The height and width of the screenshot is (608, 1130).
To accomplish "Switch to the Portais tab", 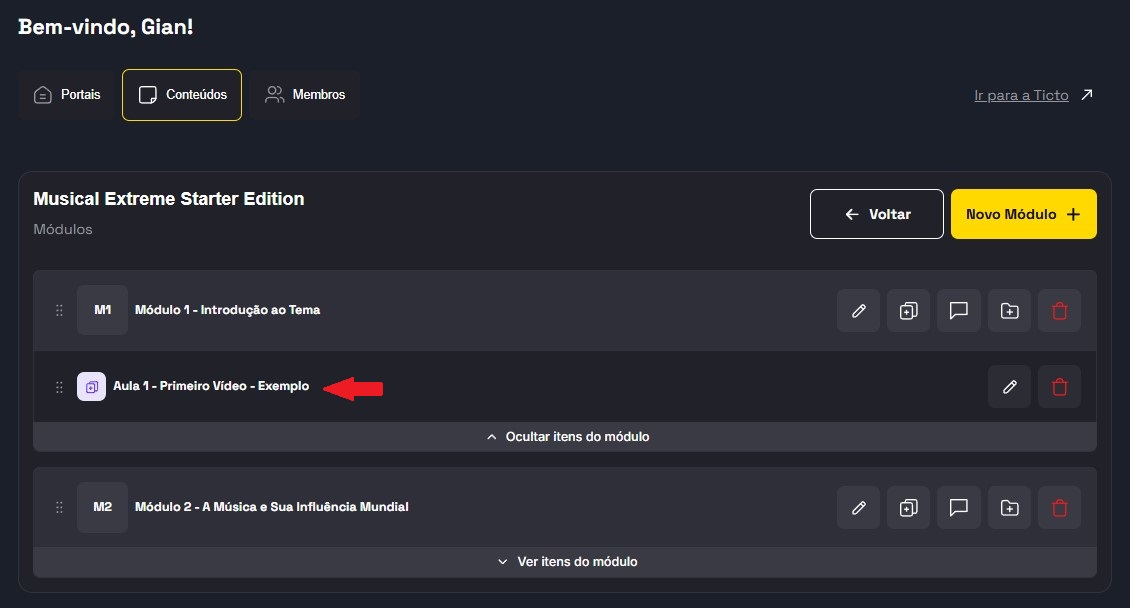I will point(67,95).
